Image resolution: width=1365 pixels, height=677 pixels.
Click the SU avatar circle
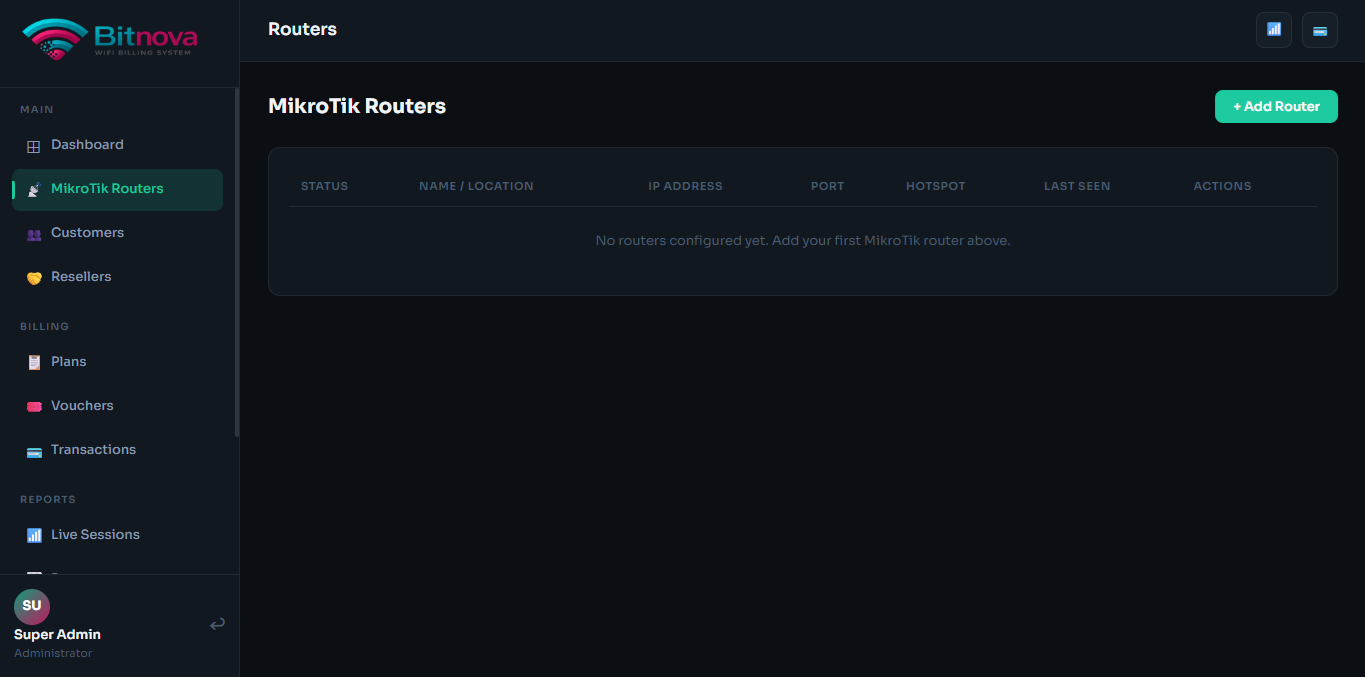click(32, 606)
